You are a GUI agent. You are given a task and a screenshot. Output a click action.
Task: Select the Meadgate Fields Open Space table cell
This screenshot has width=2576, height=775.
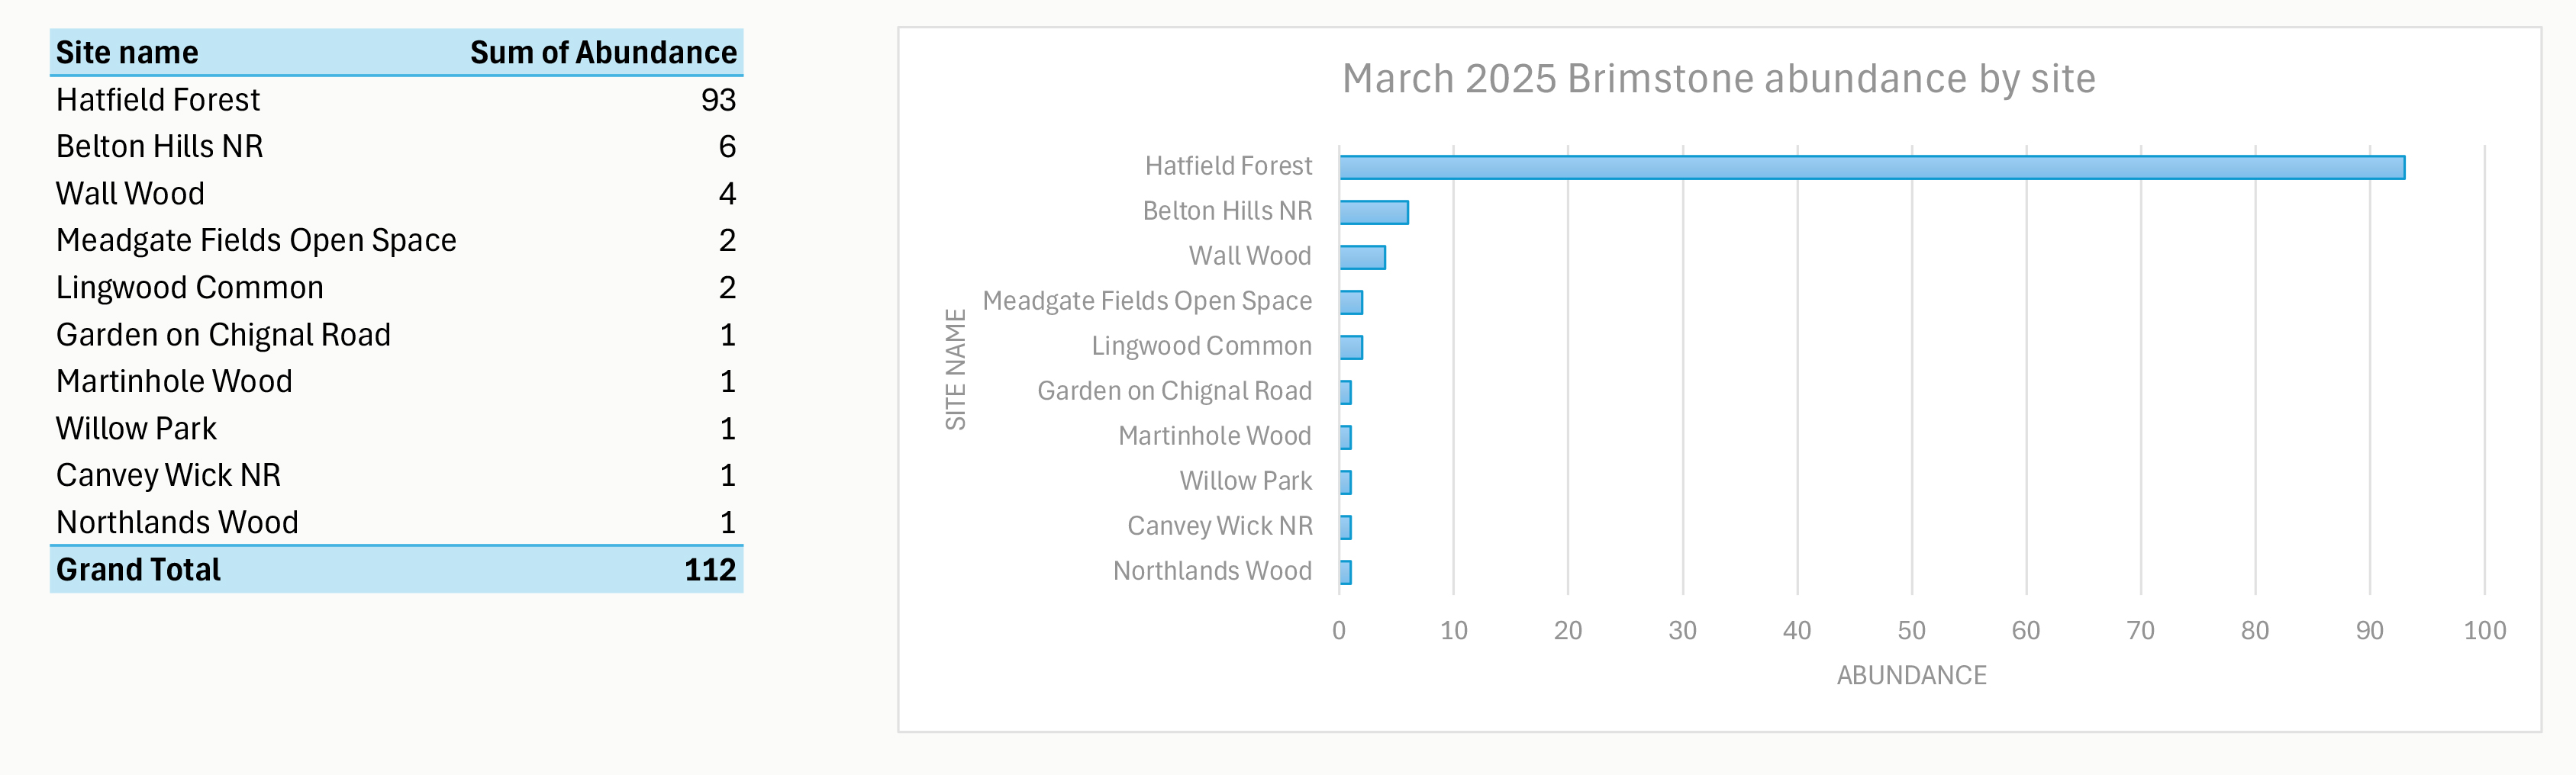click(256, 240)
